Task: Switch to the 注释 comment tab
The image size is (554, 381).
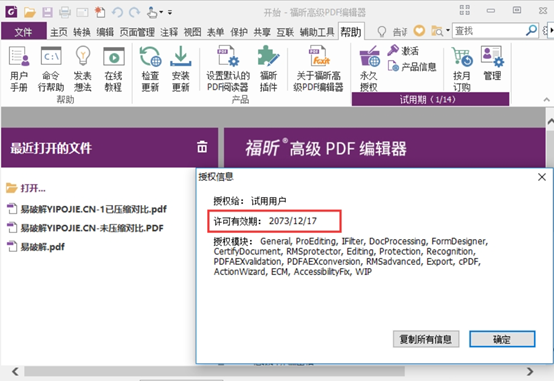Action: [169, 32]
